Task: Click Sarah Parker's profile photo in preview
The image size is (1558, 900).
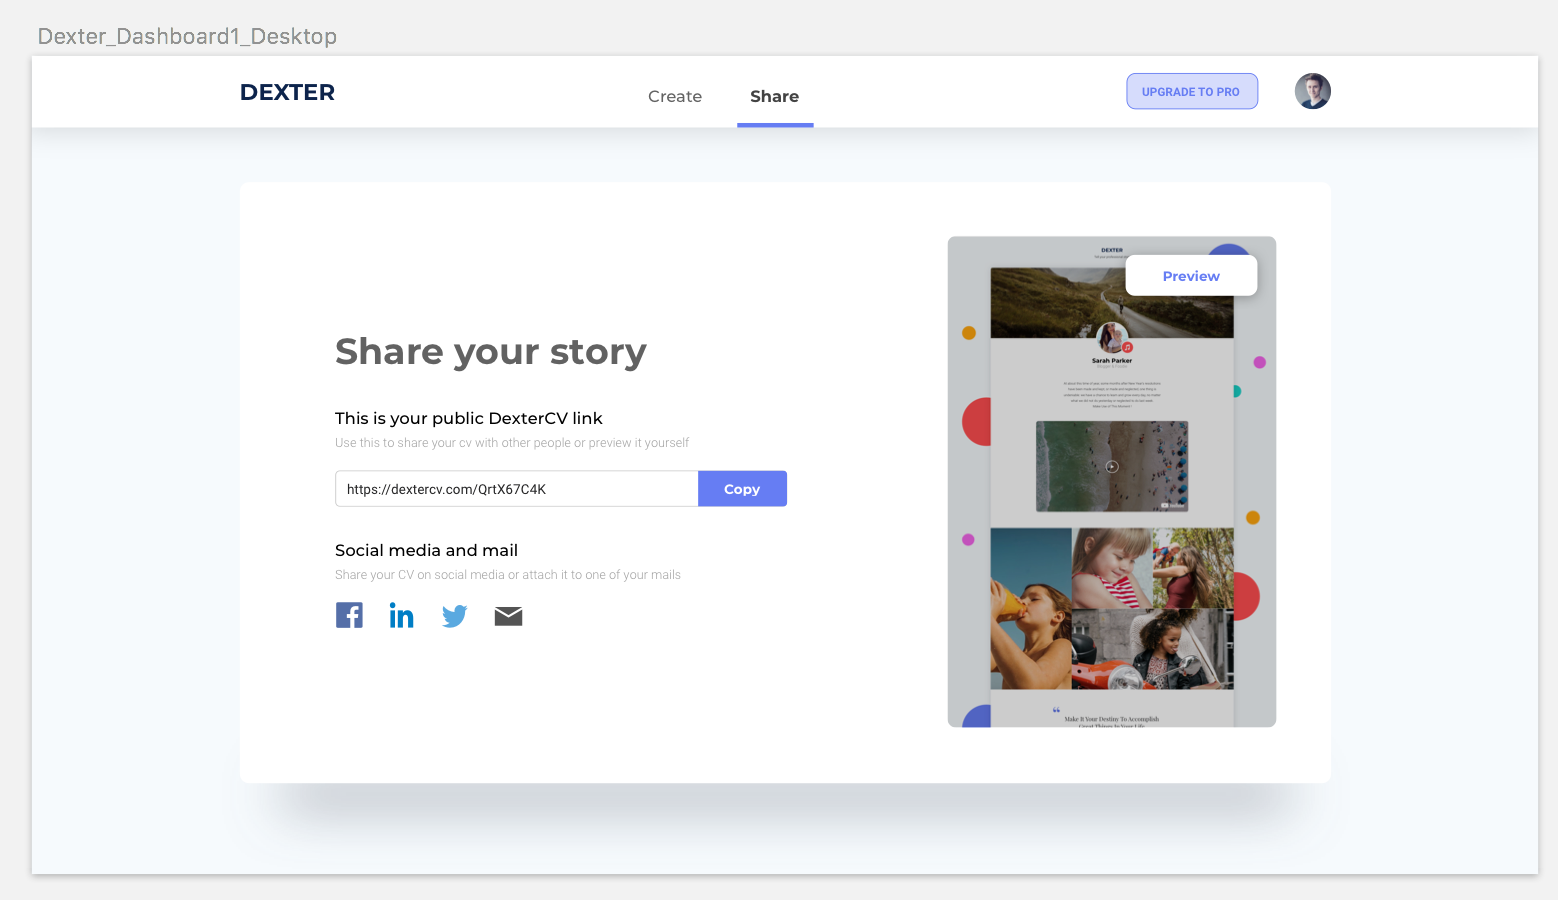Action: tap(1111, 339)
